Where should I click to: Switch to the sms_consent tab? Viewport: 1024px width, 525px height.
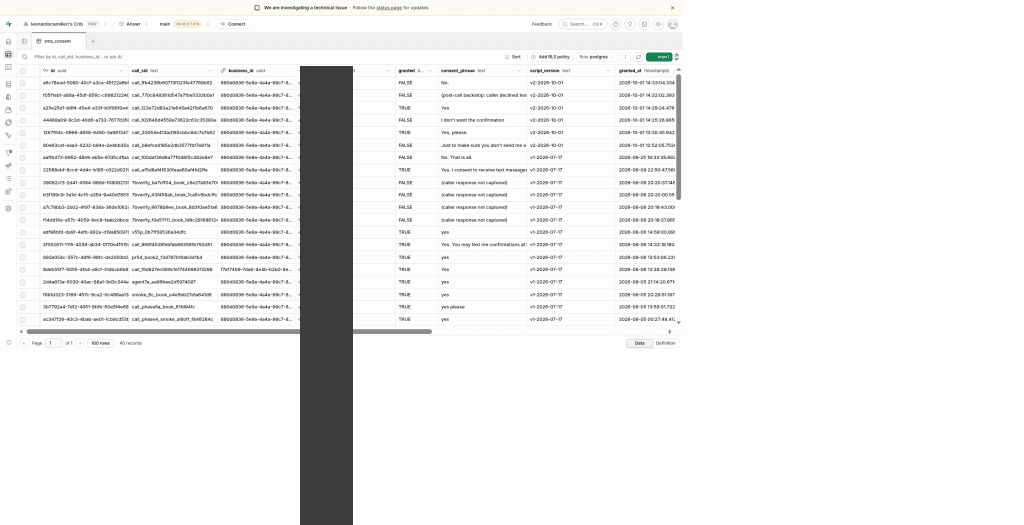pos(59,41)
